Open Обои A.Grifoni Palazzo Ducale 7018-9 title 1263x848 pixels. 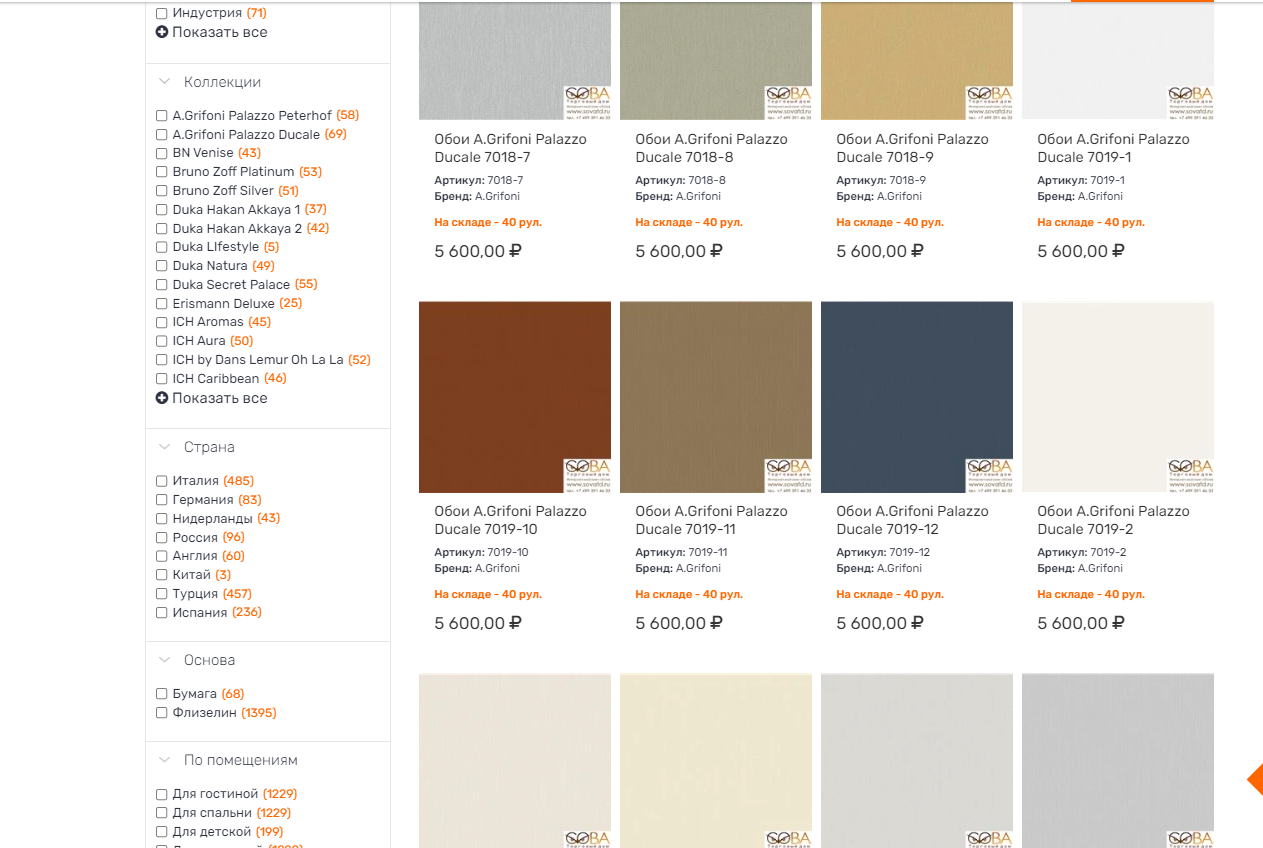click(x=912, y=148)
